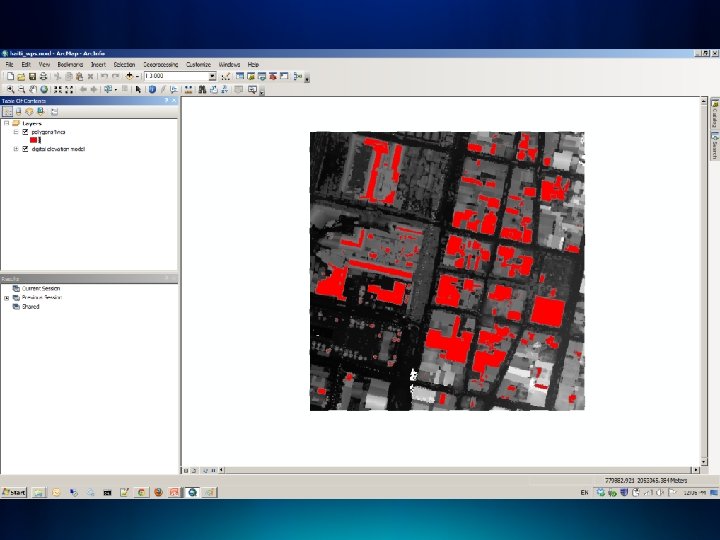
Task: Create a new map document
Action: (x=10, y=76)
